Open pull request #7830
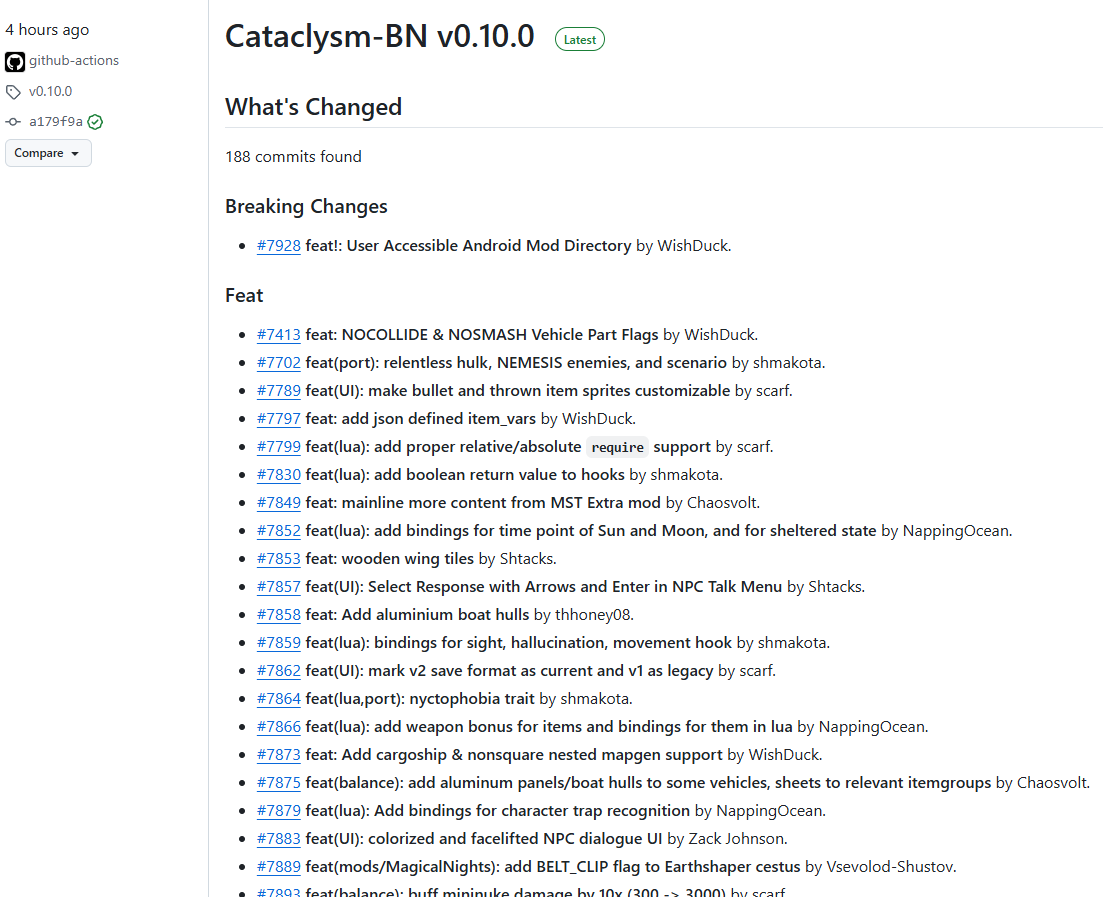The height and width of the screenshot is (897, 1112). coord(279,475)
